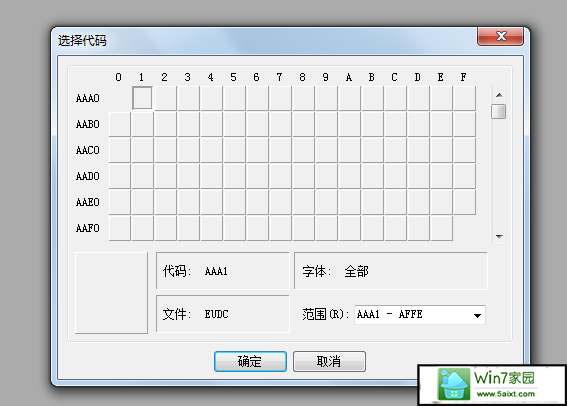Click scrollbar up arrow

point(499,95)
